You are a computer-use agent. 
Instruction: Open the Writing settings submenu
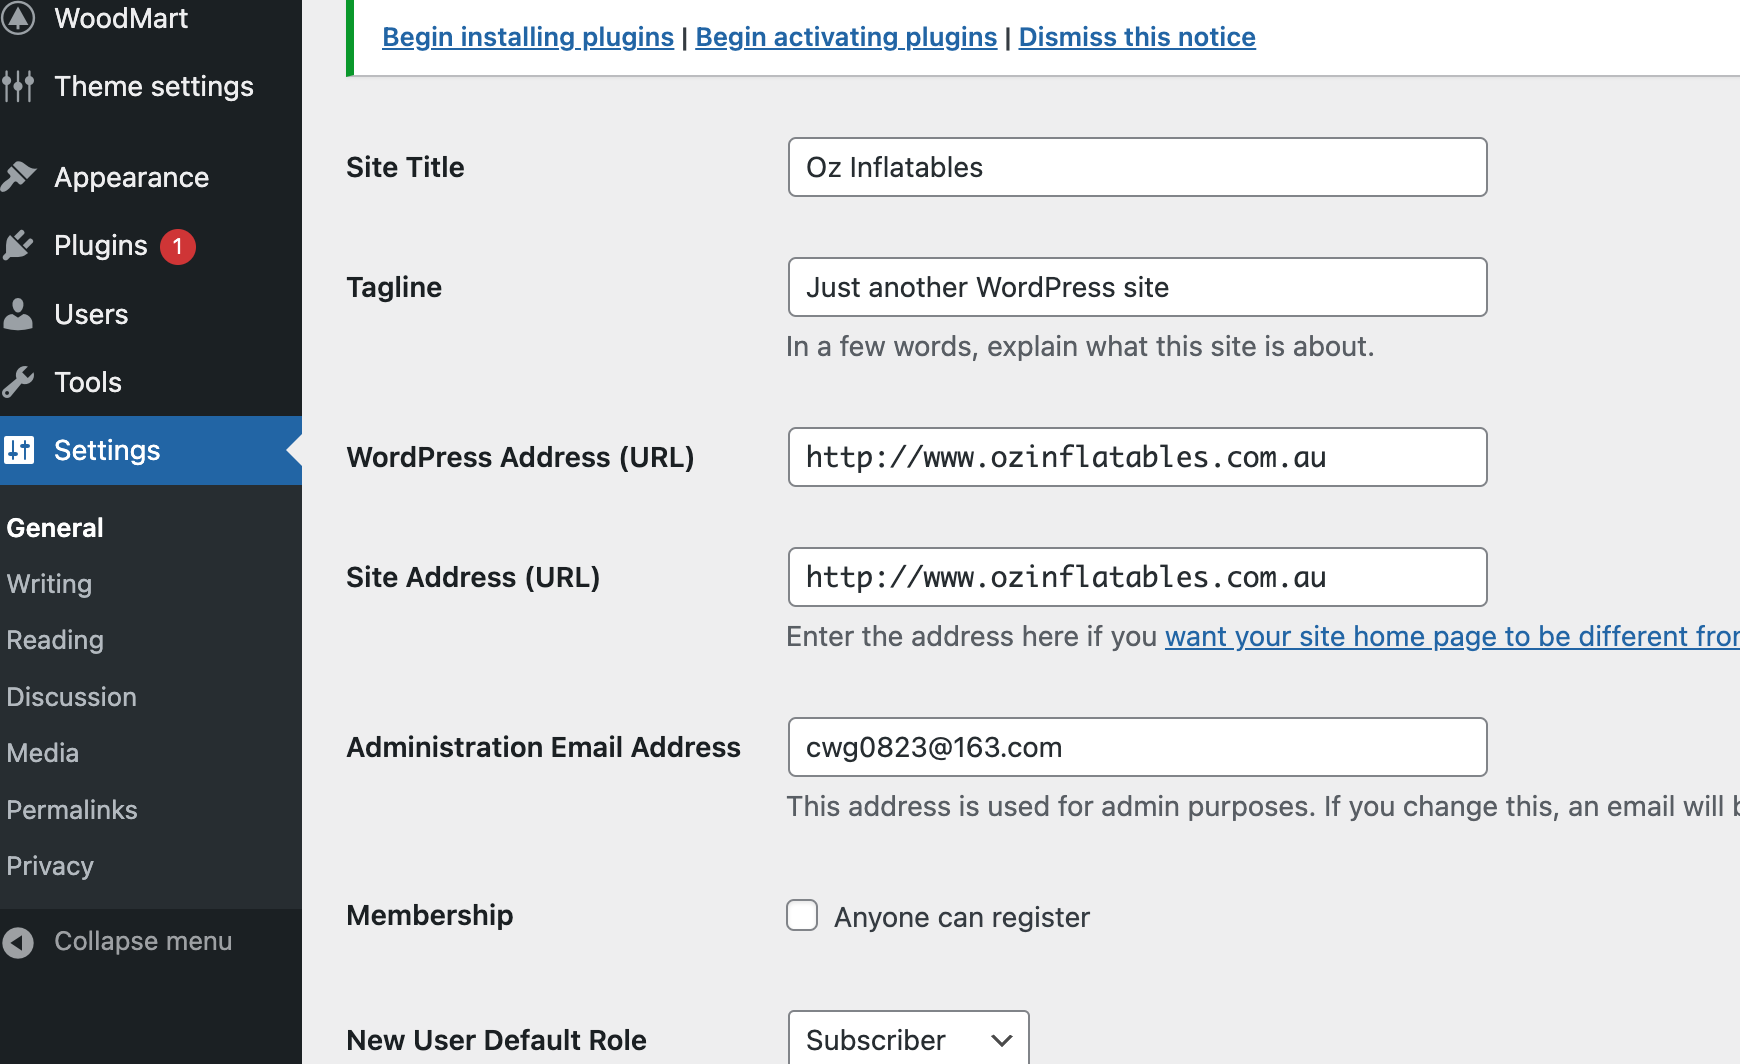(x=49, y=584)
